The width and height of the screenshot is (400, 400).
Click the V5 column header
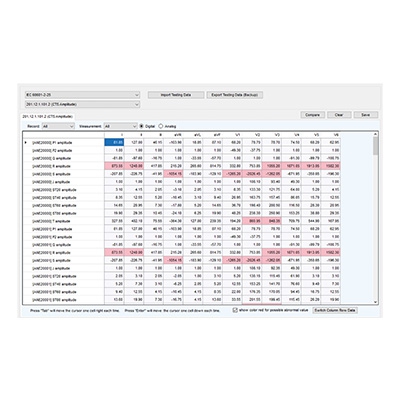point(311,135)
